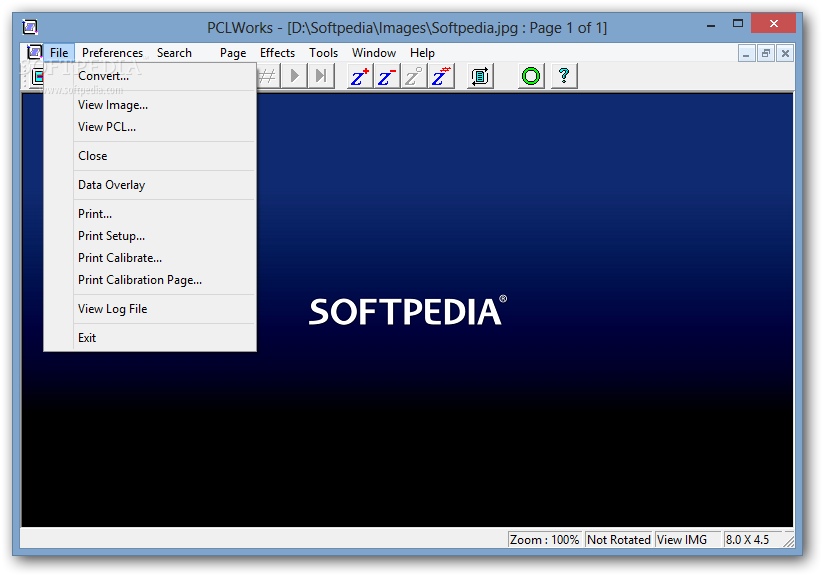Click the last page skip arrow icon

[321, 76]
